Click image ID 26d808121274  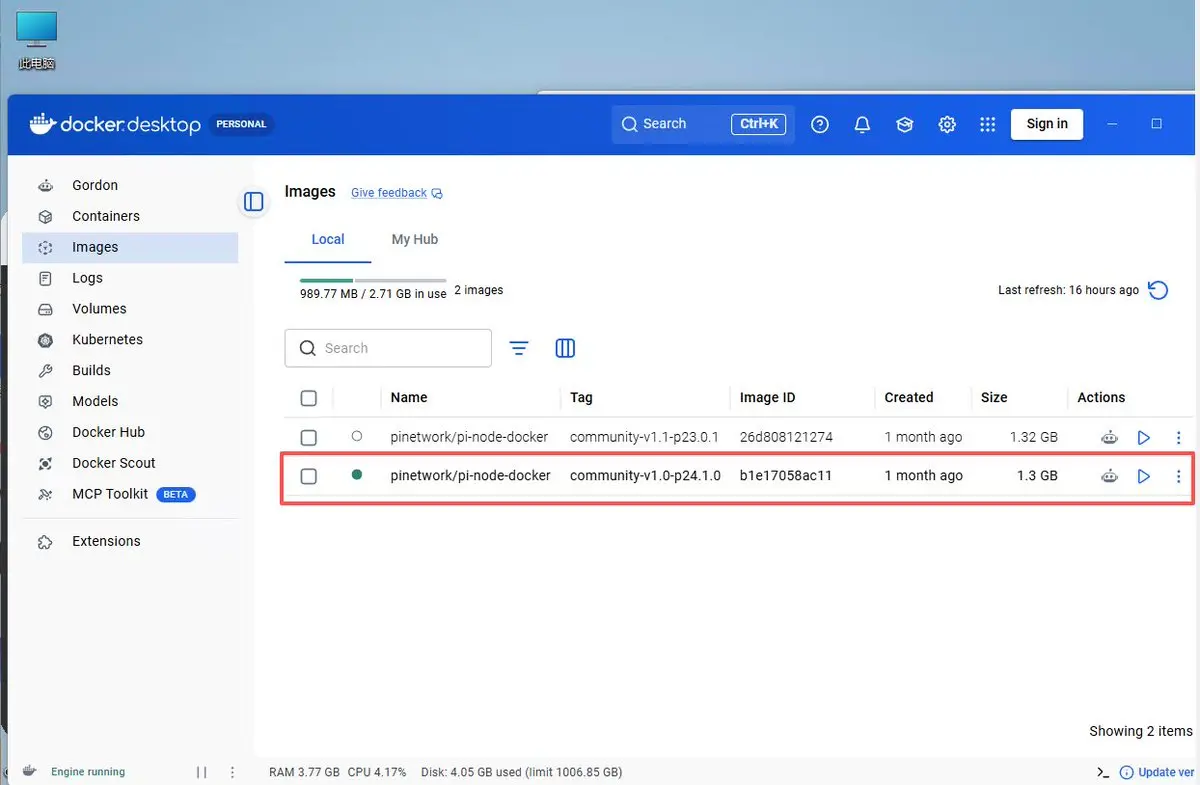click(x=786, y=437)
